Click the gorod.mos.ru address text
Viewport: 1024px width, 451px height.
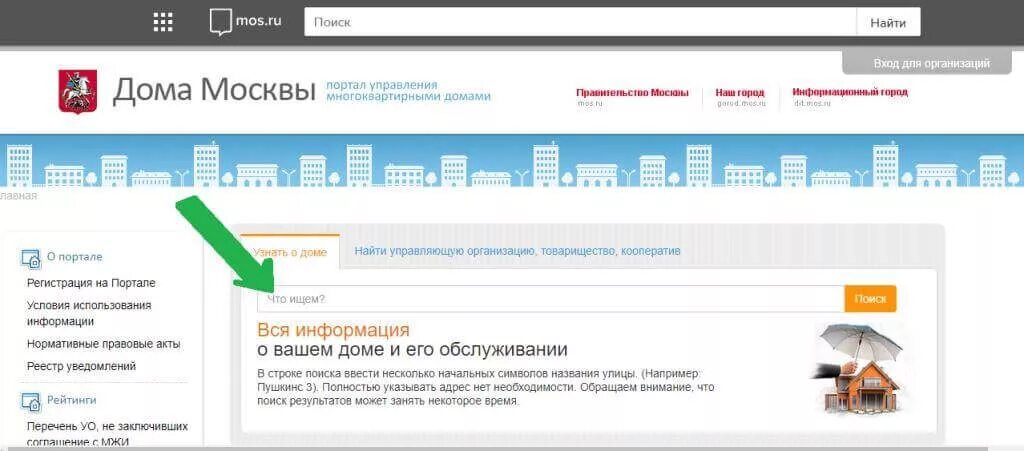(741, 104)
